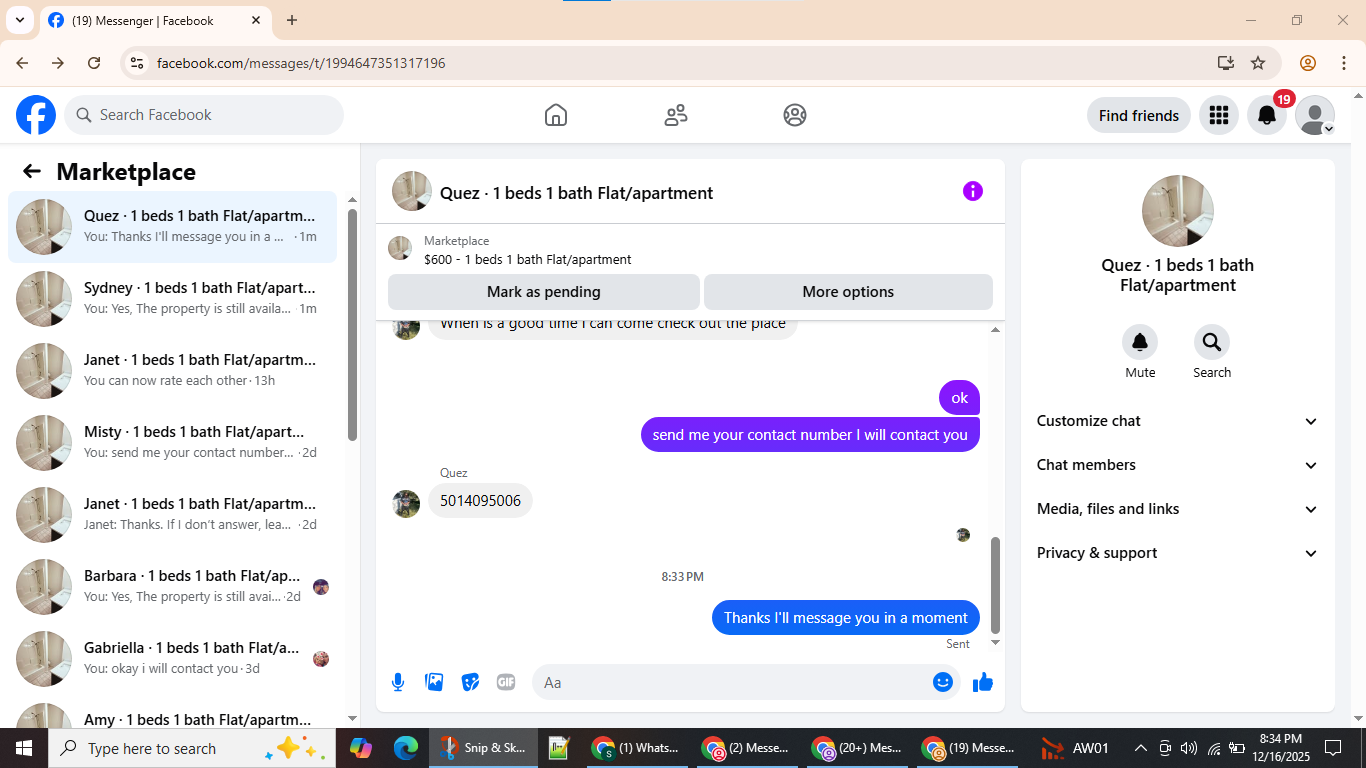Click Mark as pending button

click(544, 292)
